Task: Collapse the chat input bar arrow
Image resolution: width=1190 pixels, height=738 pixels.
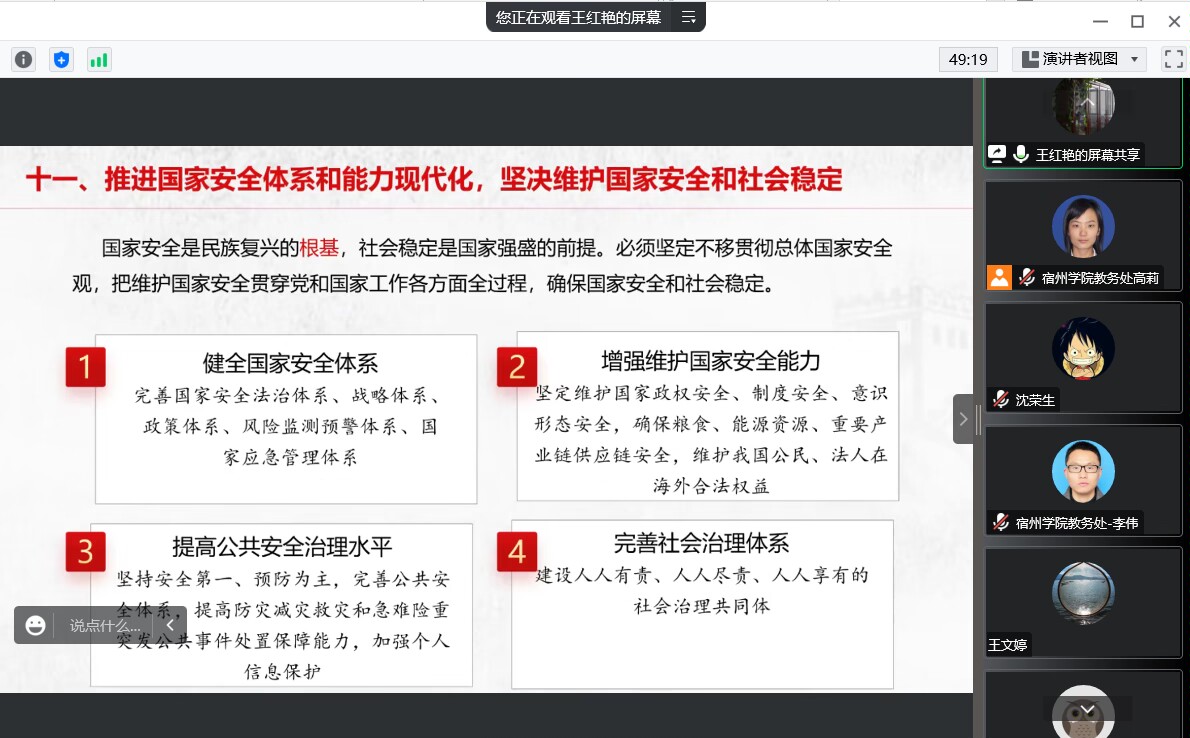Action: pos(170,626)
